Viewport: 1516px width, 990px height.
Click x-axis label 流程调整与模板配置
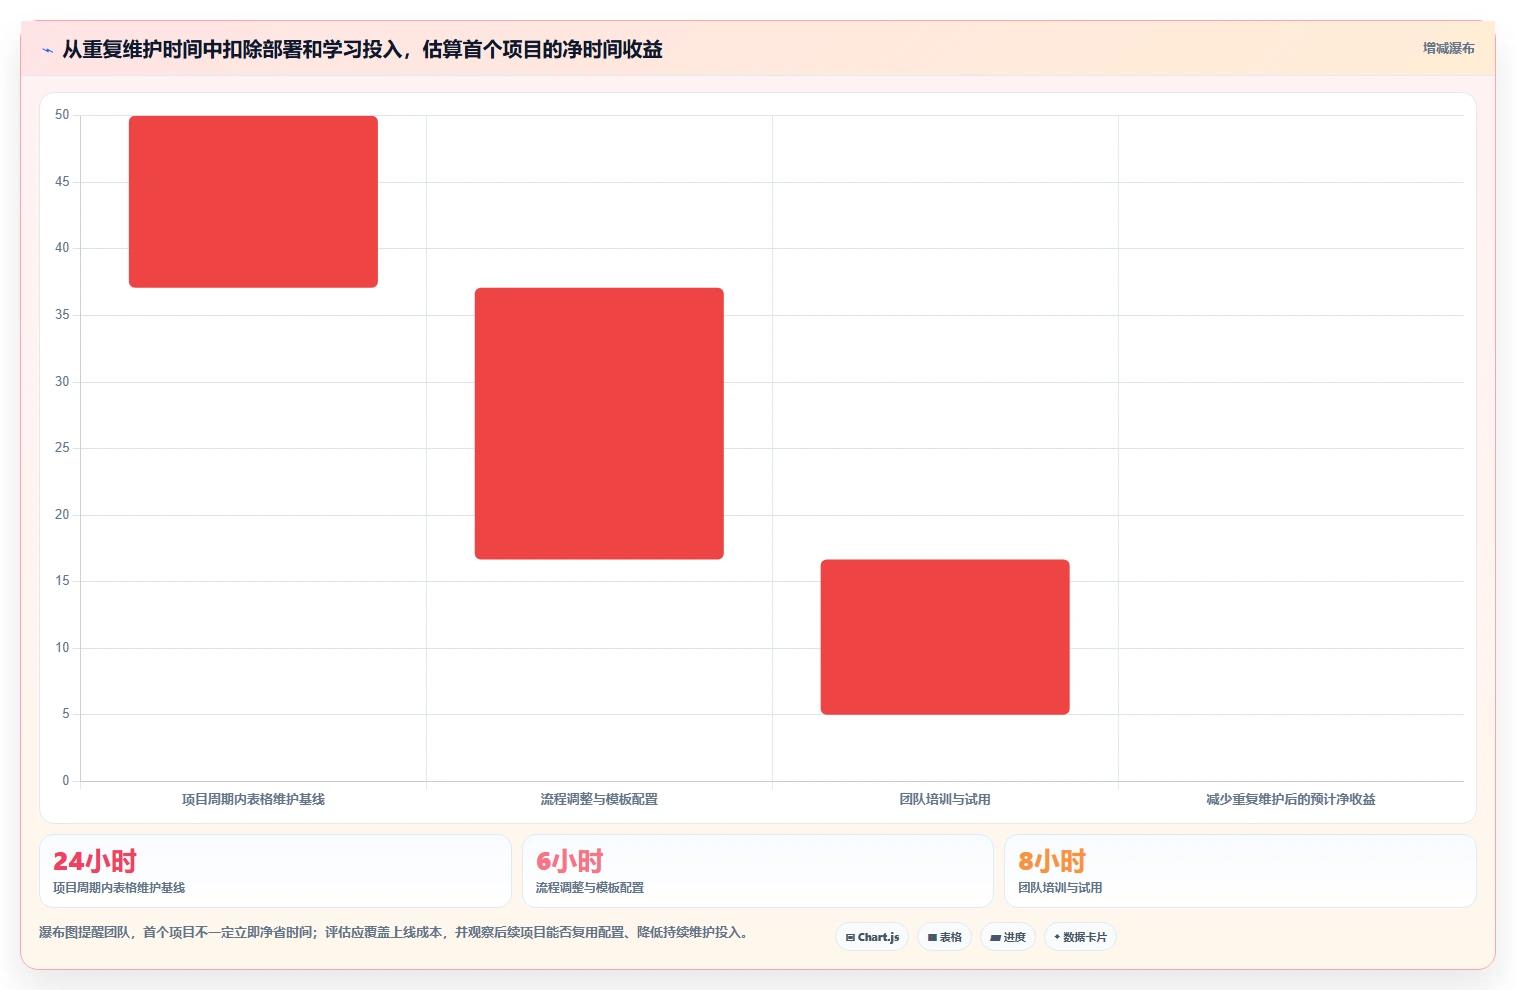599,799
